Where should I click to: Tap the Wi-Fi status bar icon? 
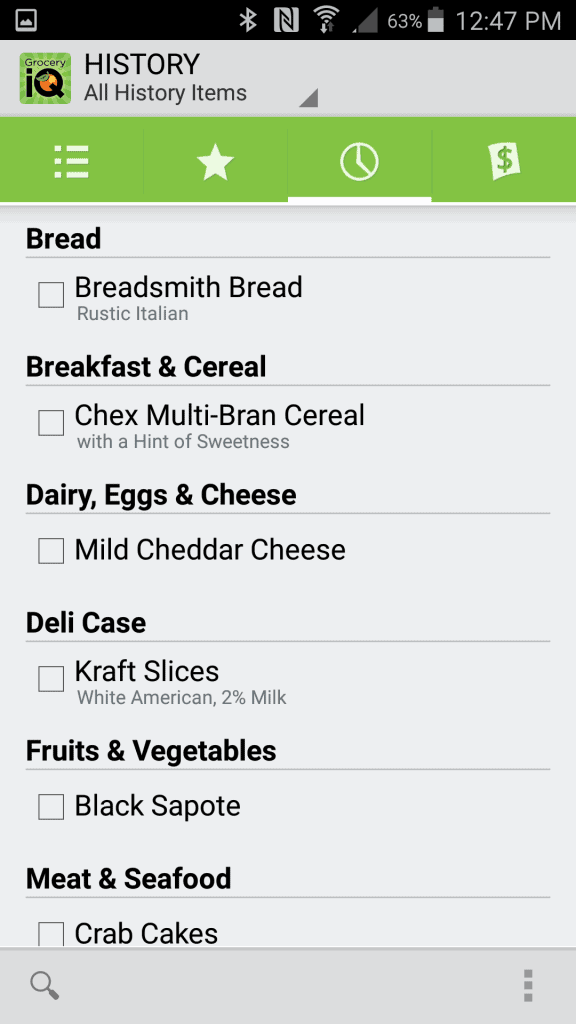pyautogui.click(x=325, y=20)
